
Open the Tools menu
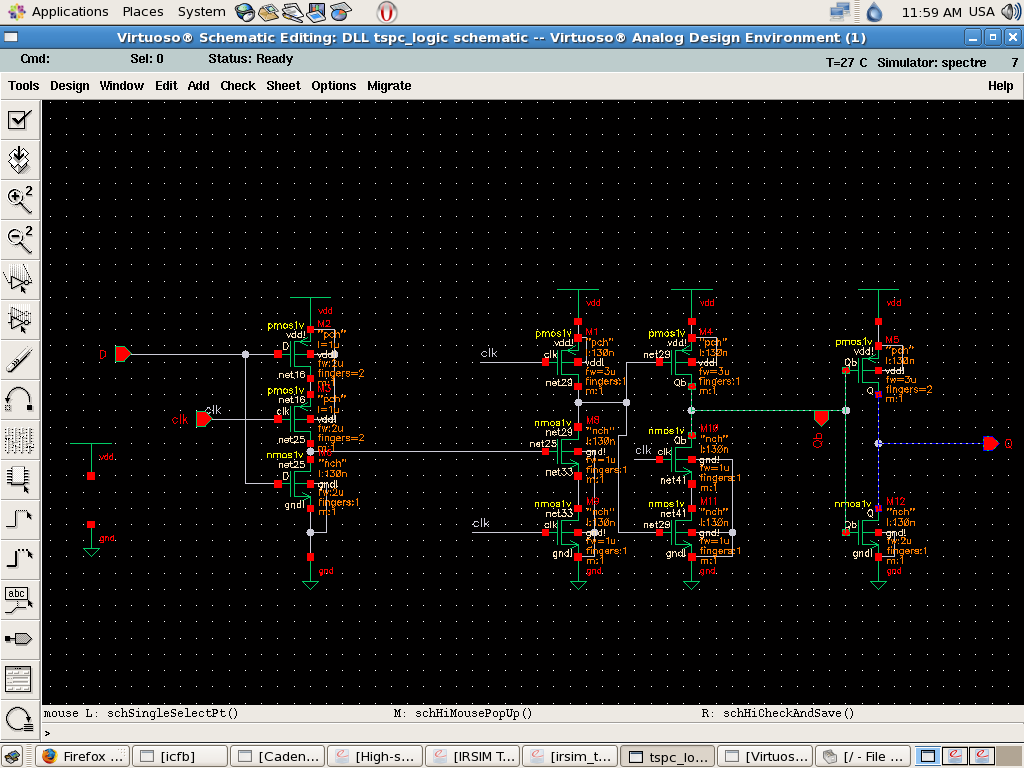pos(24,86)
